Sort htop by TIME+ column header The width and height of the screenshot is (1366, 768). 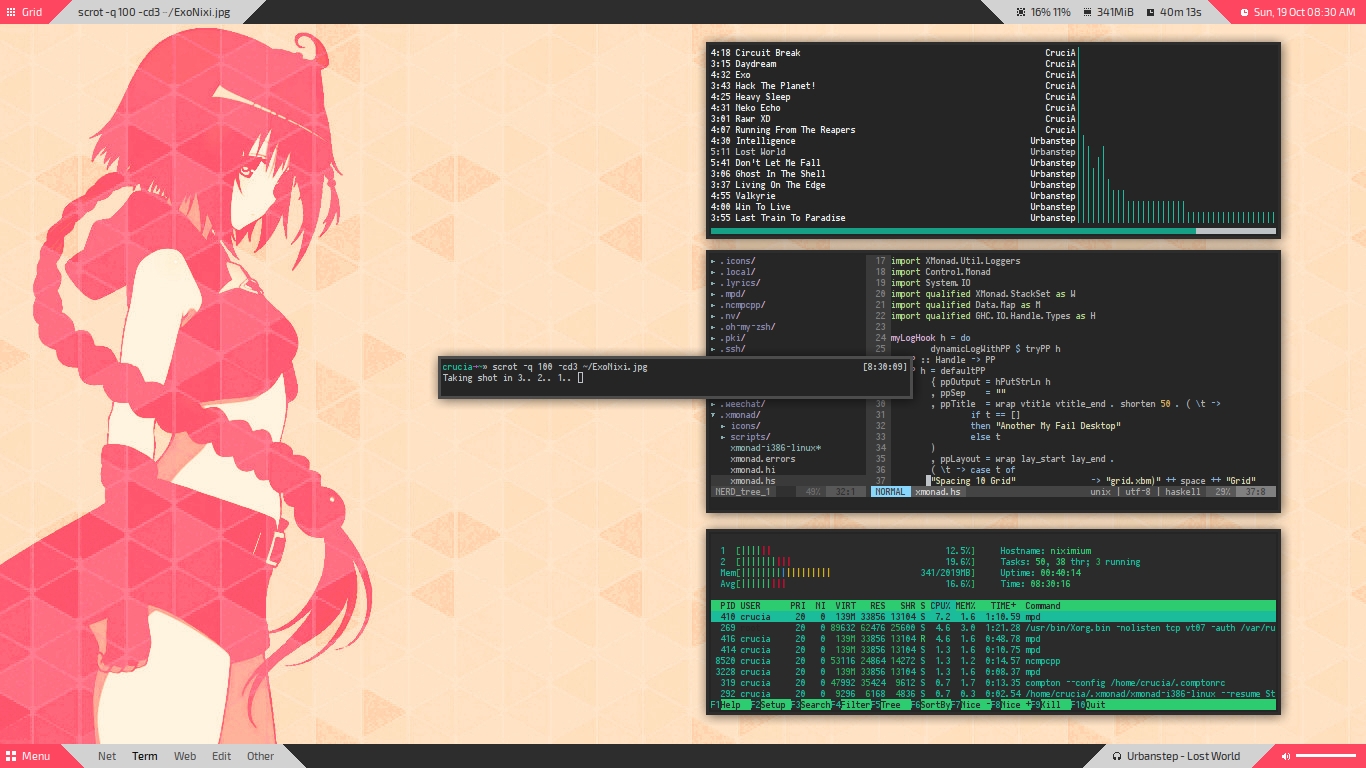1003,606
